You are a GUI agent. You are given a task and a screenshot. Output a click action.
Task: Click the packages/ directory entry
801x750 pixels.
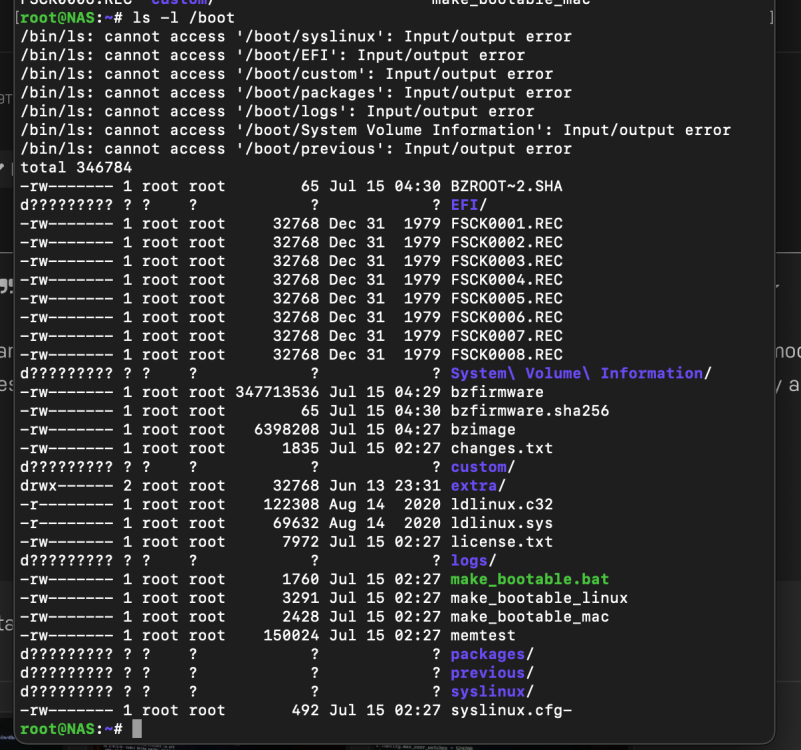coord(492,654)
